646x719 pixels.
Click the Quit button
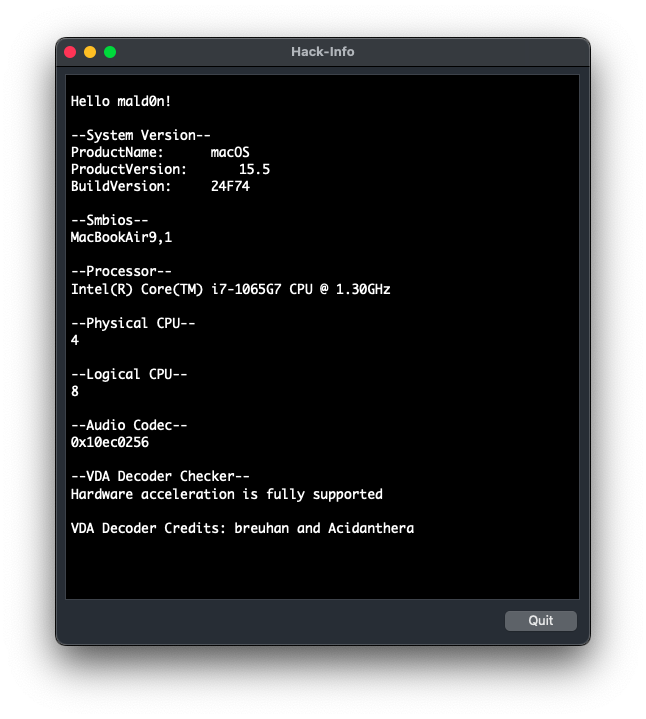click(541, 620)
